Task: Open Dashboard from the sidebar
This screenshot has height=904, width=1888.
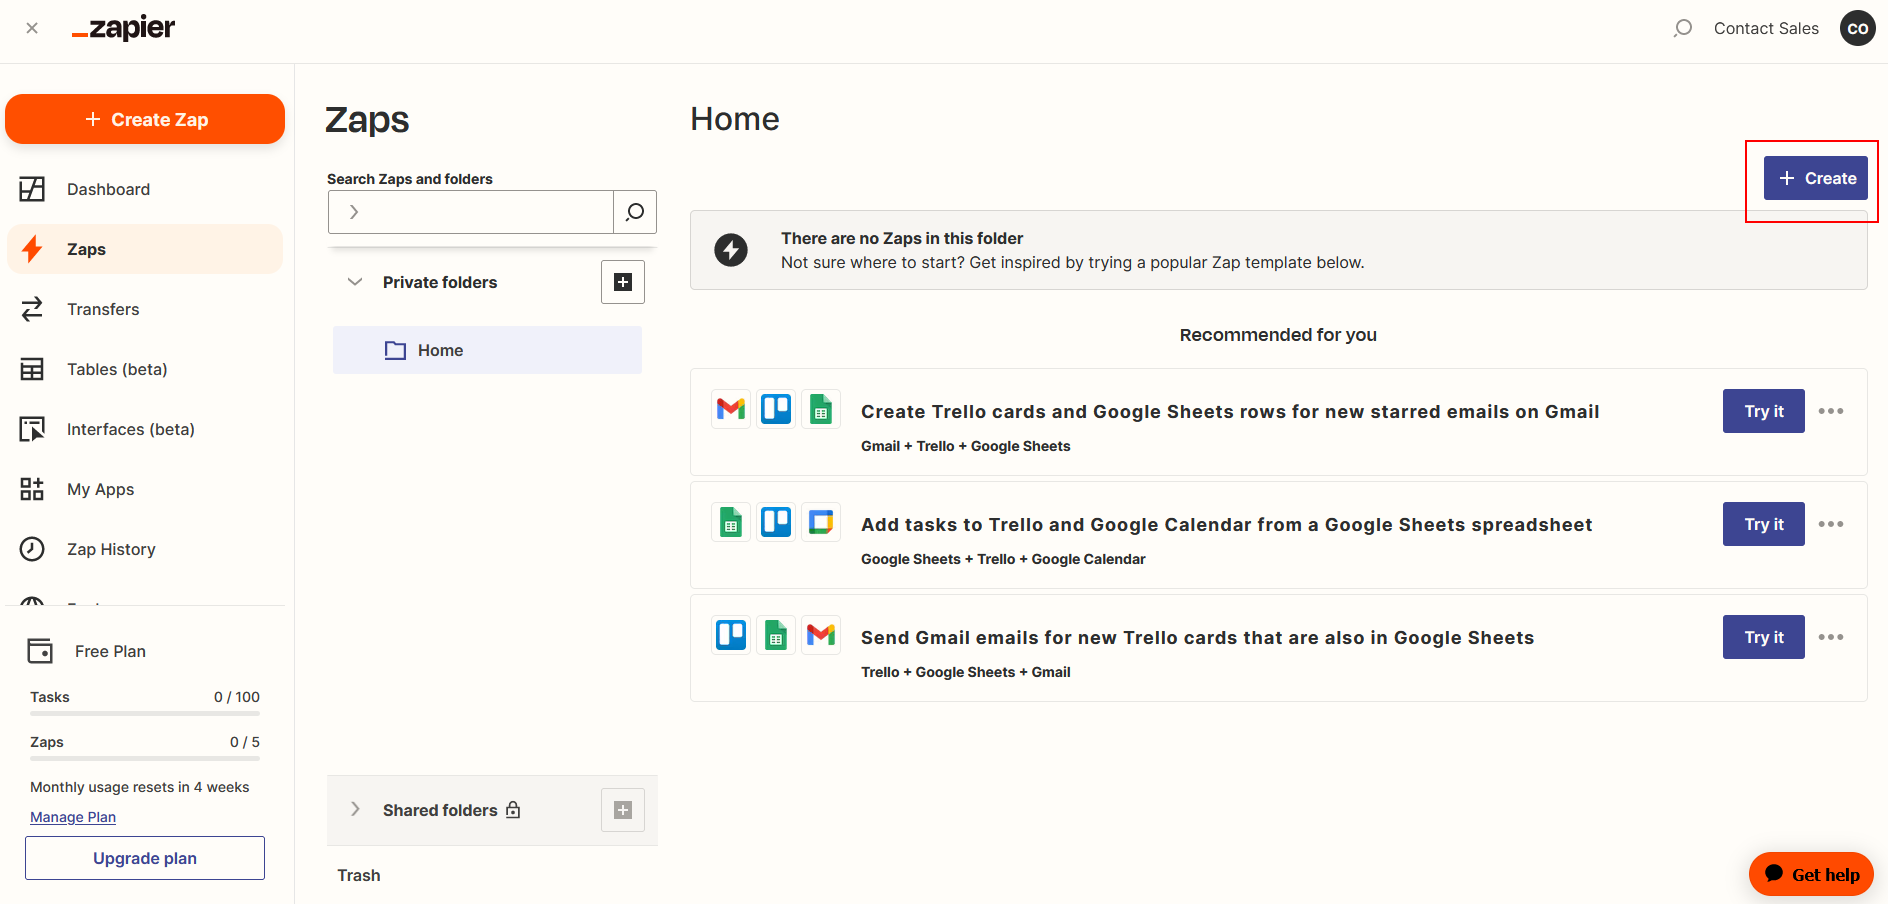Action: click(108, 189)
